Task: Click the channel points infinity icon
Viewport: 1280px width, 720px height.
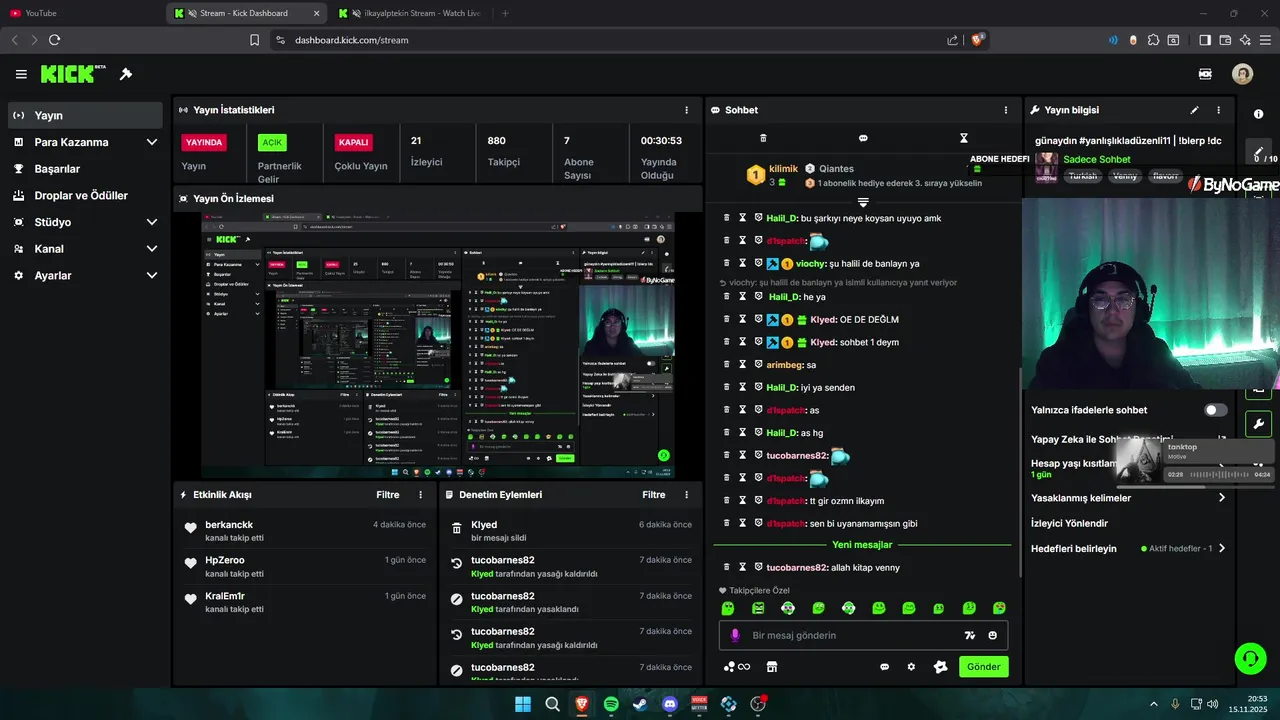Action: pos(738,667)
